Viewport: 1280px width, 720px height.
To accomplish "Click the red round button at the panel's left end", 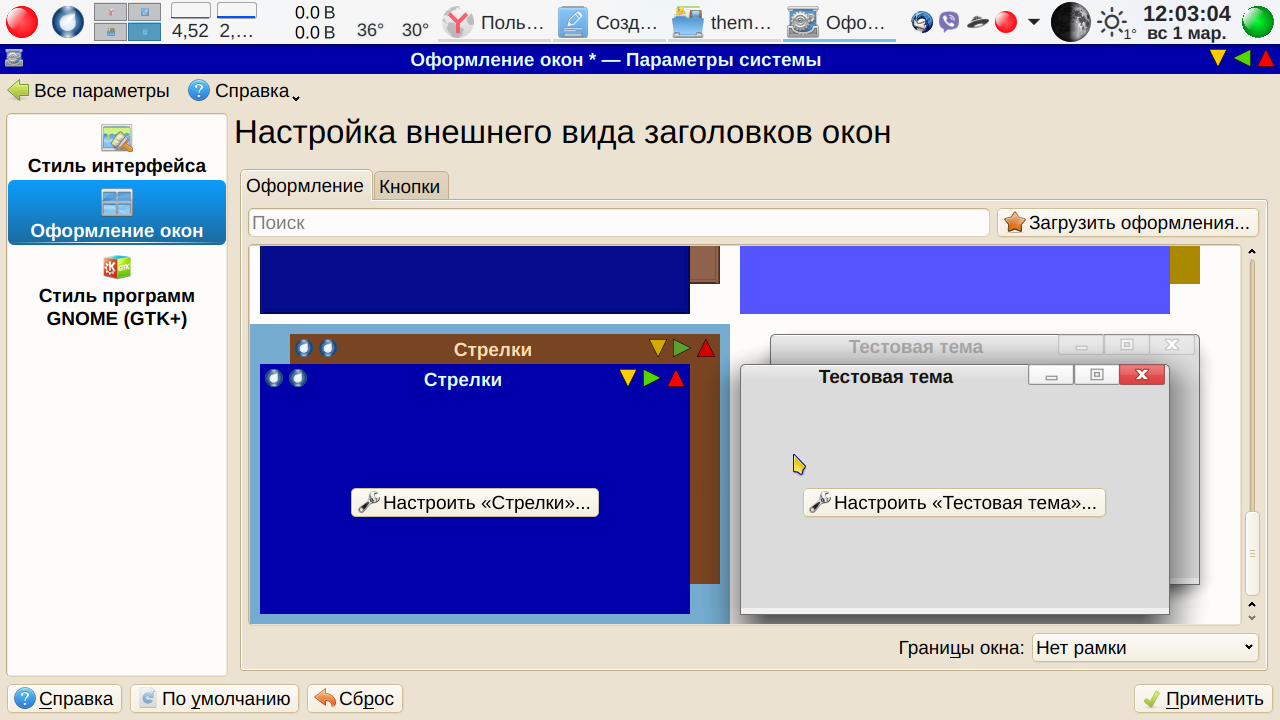I will [x=22, y=21].
